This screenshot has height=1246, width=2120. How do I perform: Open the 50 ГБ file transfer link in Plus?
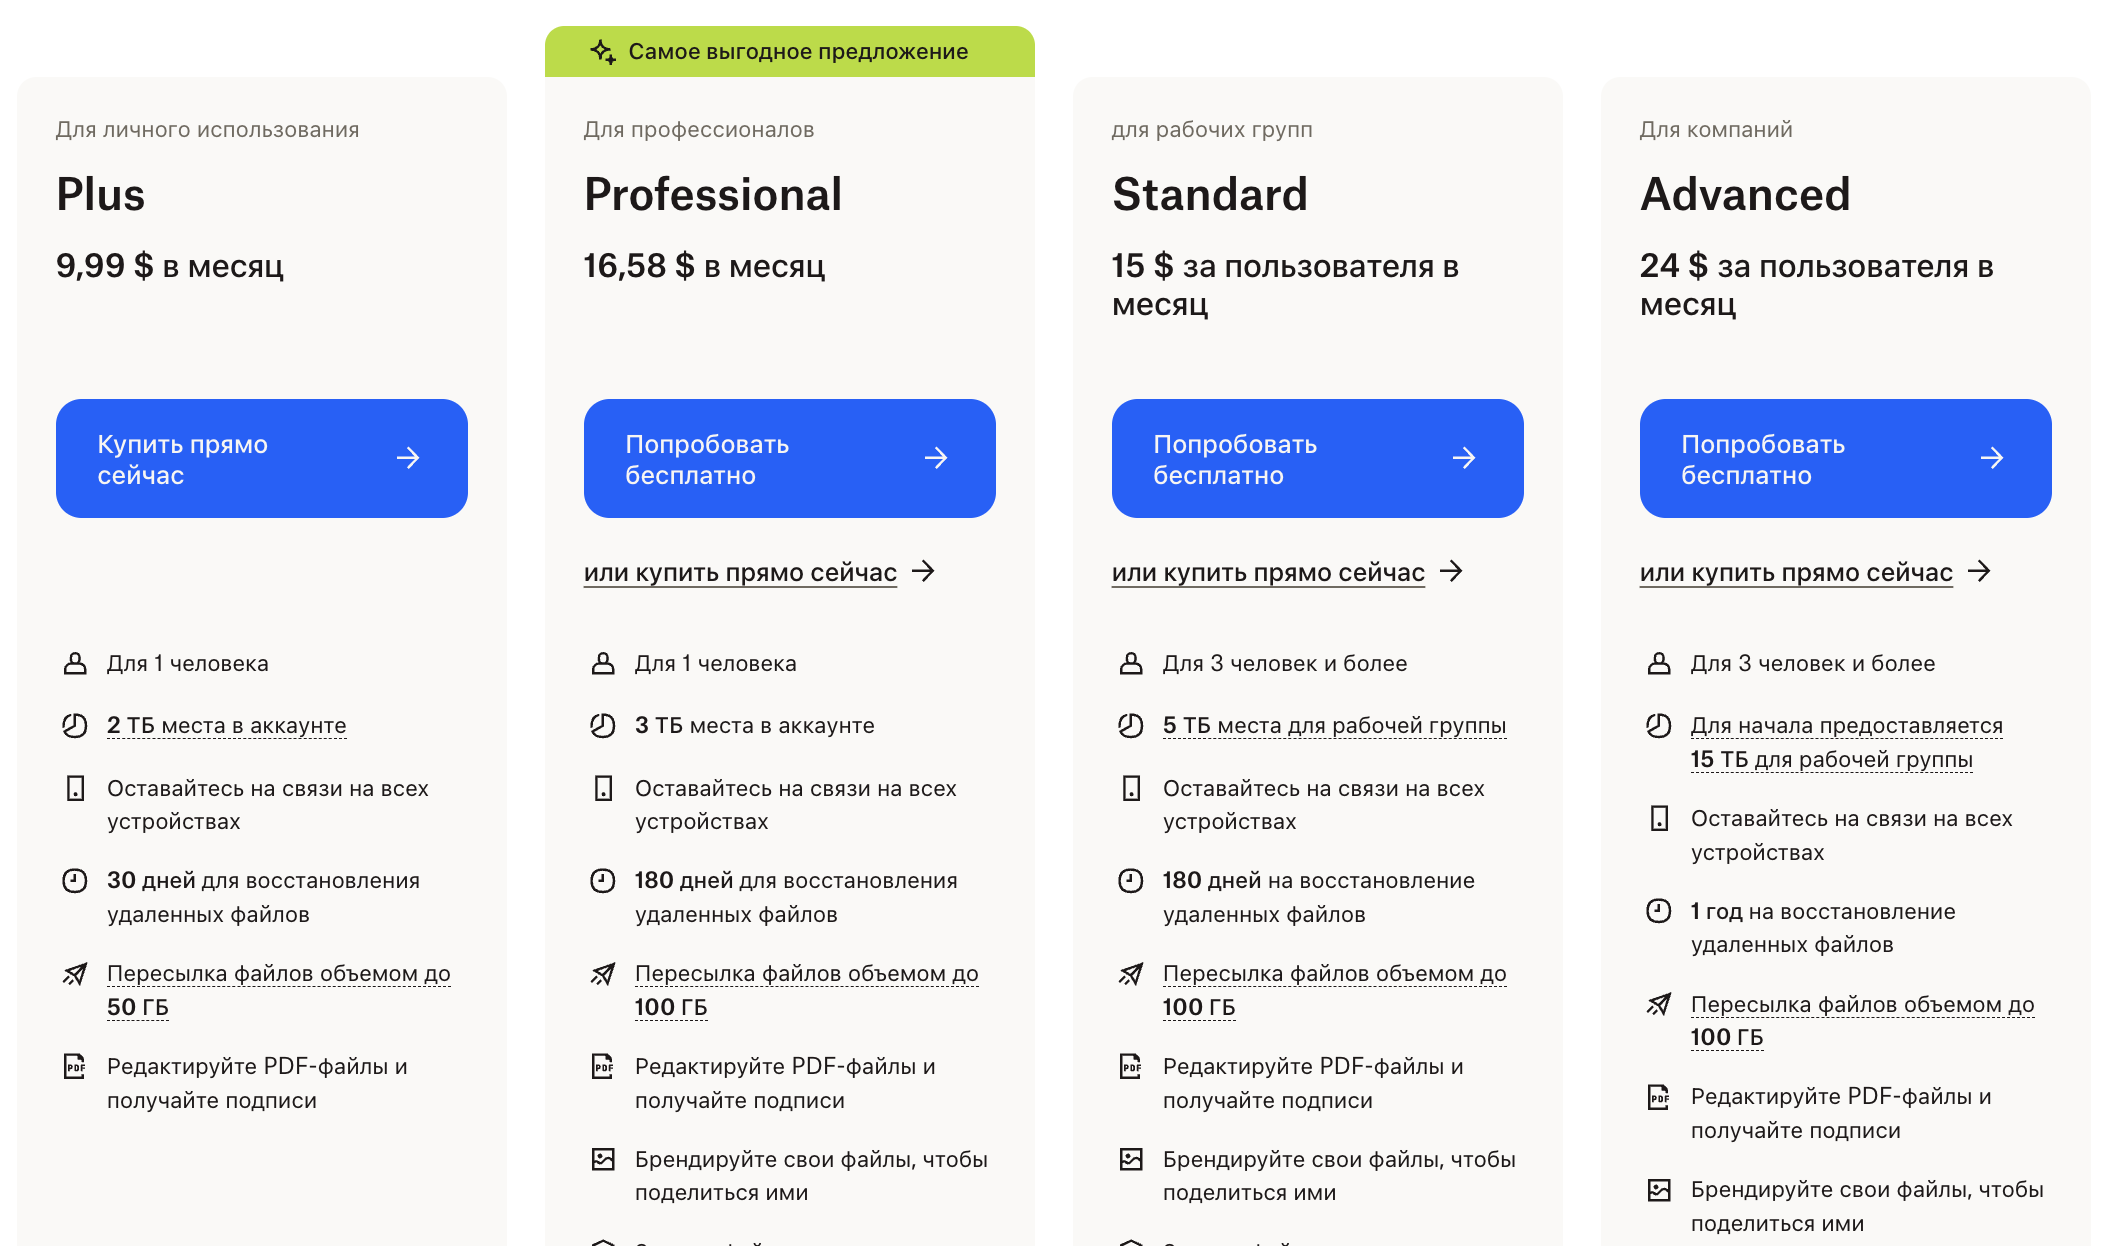point(278,989)
